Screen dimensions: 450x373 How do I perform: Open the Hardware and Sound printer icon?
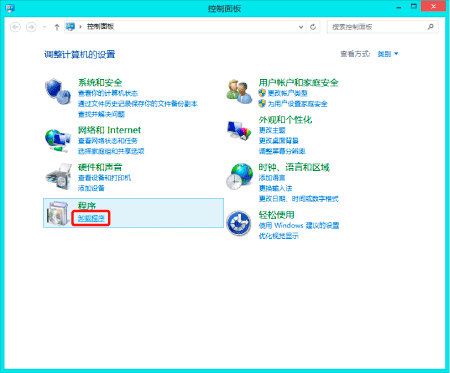tap(59, 177)
